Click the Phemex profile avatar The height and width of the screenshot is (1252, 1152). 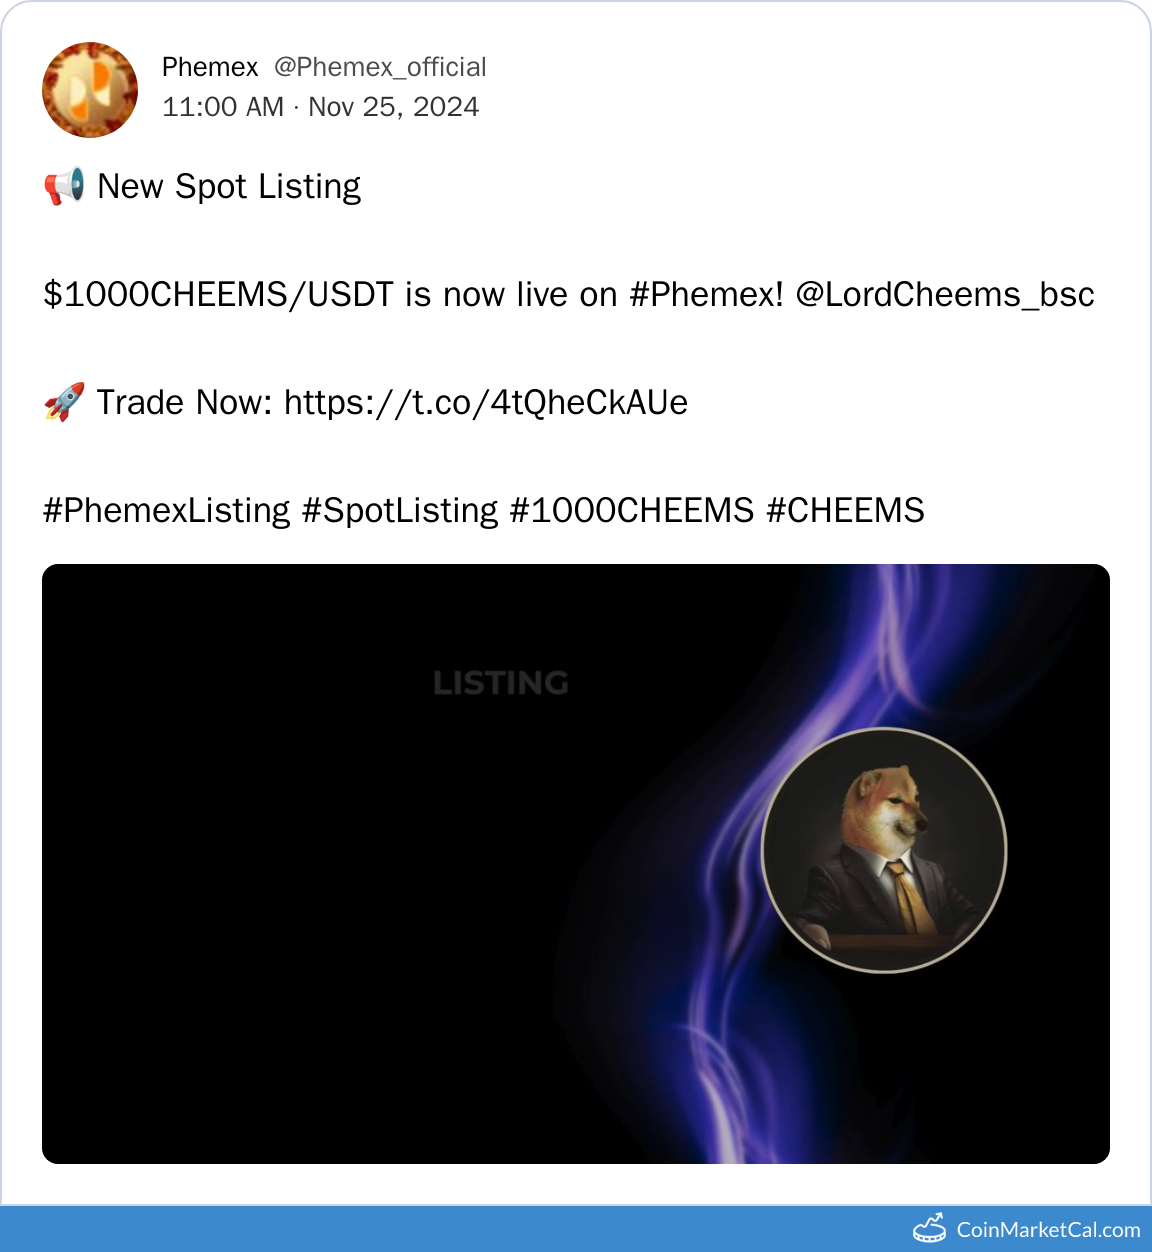pos(90,90)
